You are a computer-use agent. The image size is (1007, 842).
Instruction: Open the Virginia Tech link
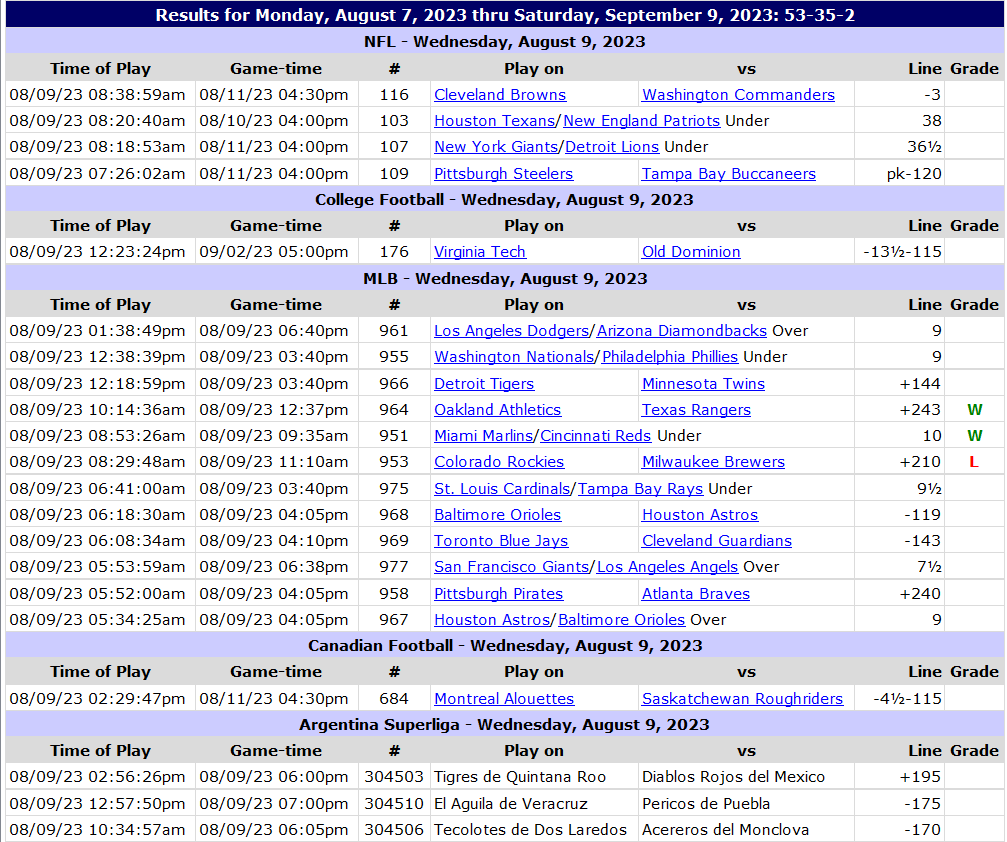(480, 252)
